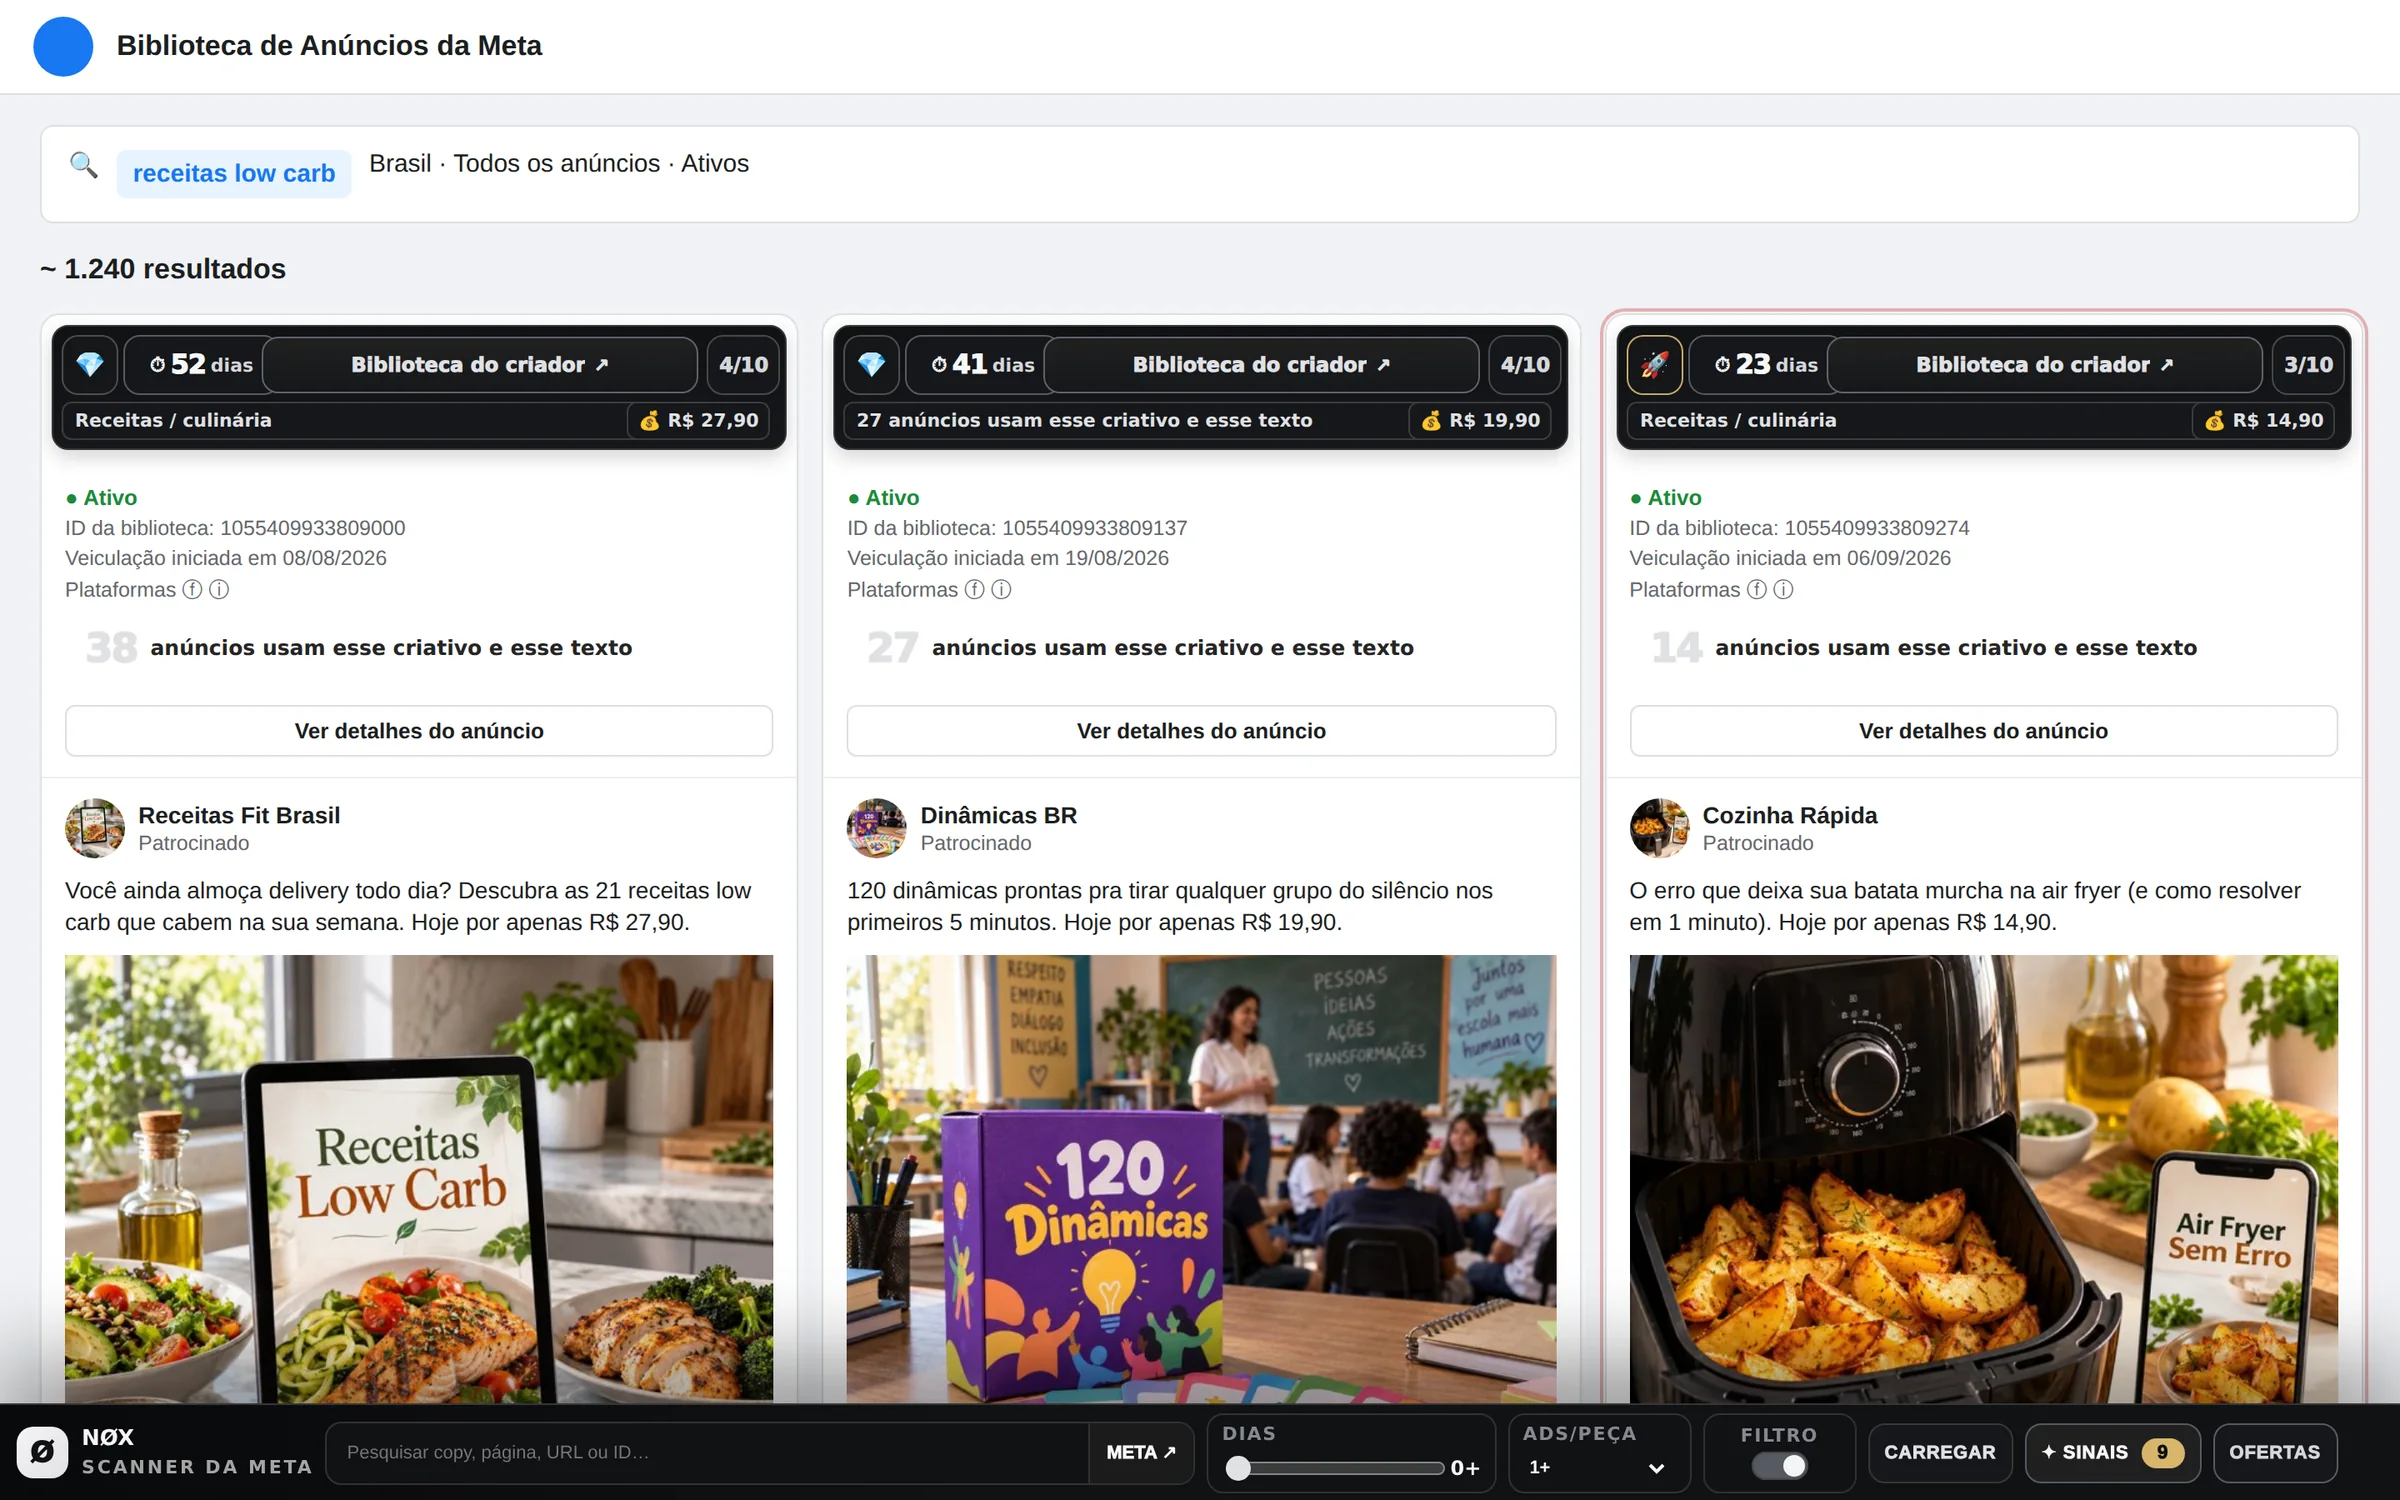This screenshot has height=1500, width=2400.
Task: Open the OFERTAS tab
Action: [2275, 1452]
